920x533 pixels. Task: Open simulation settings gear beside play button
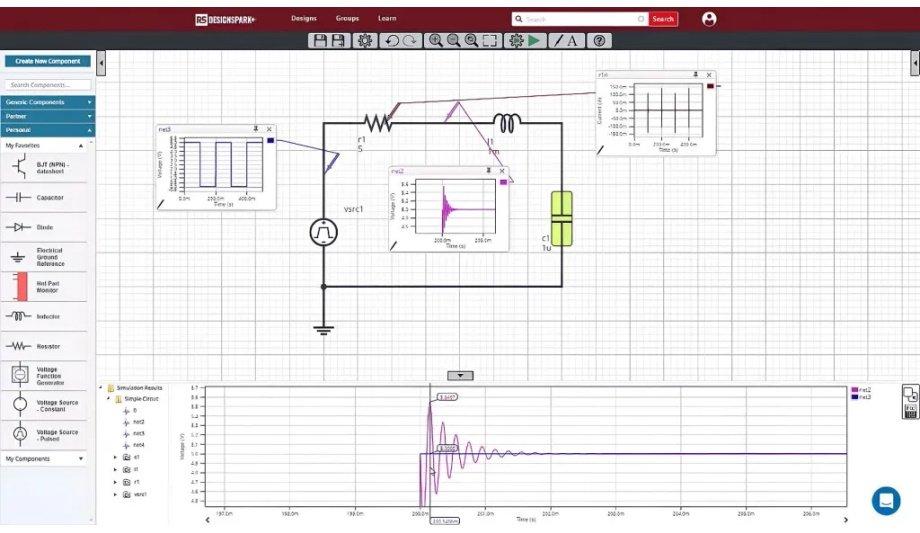click(516, 41)
